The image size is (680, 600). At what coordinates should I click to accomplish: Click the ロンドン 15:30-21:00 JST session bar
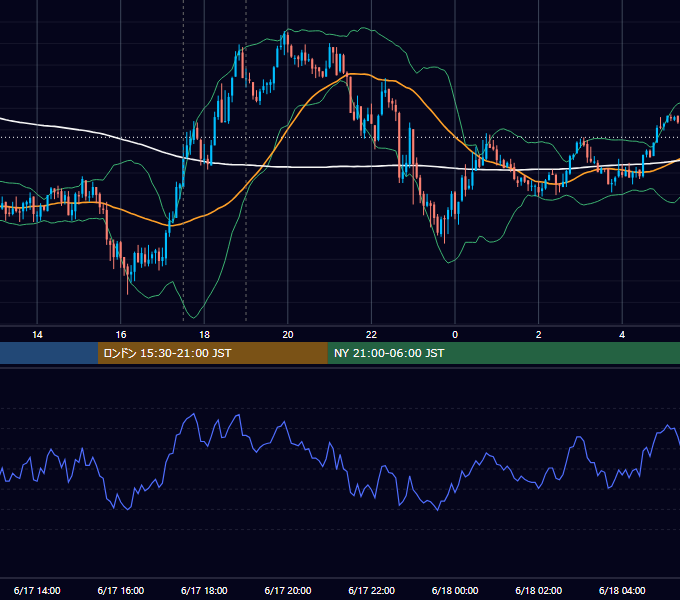pos(212,353)
